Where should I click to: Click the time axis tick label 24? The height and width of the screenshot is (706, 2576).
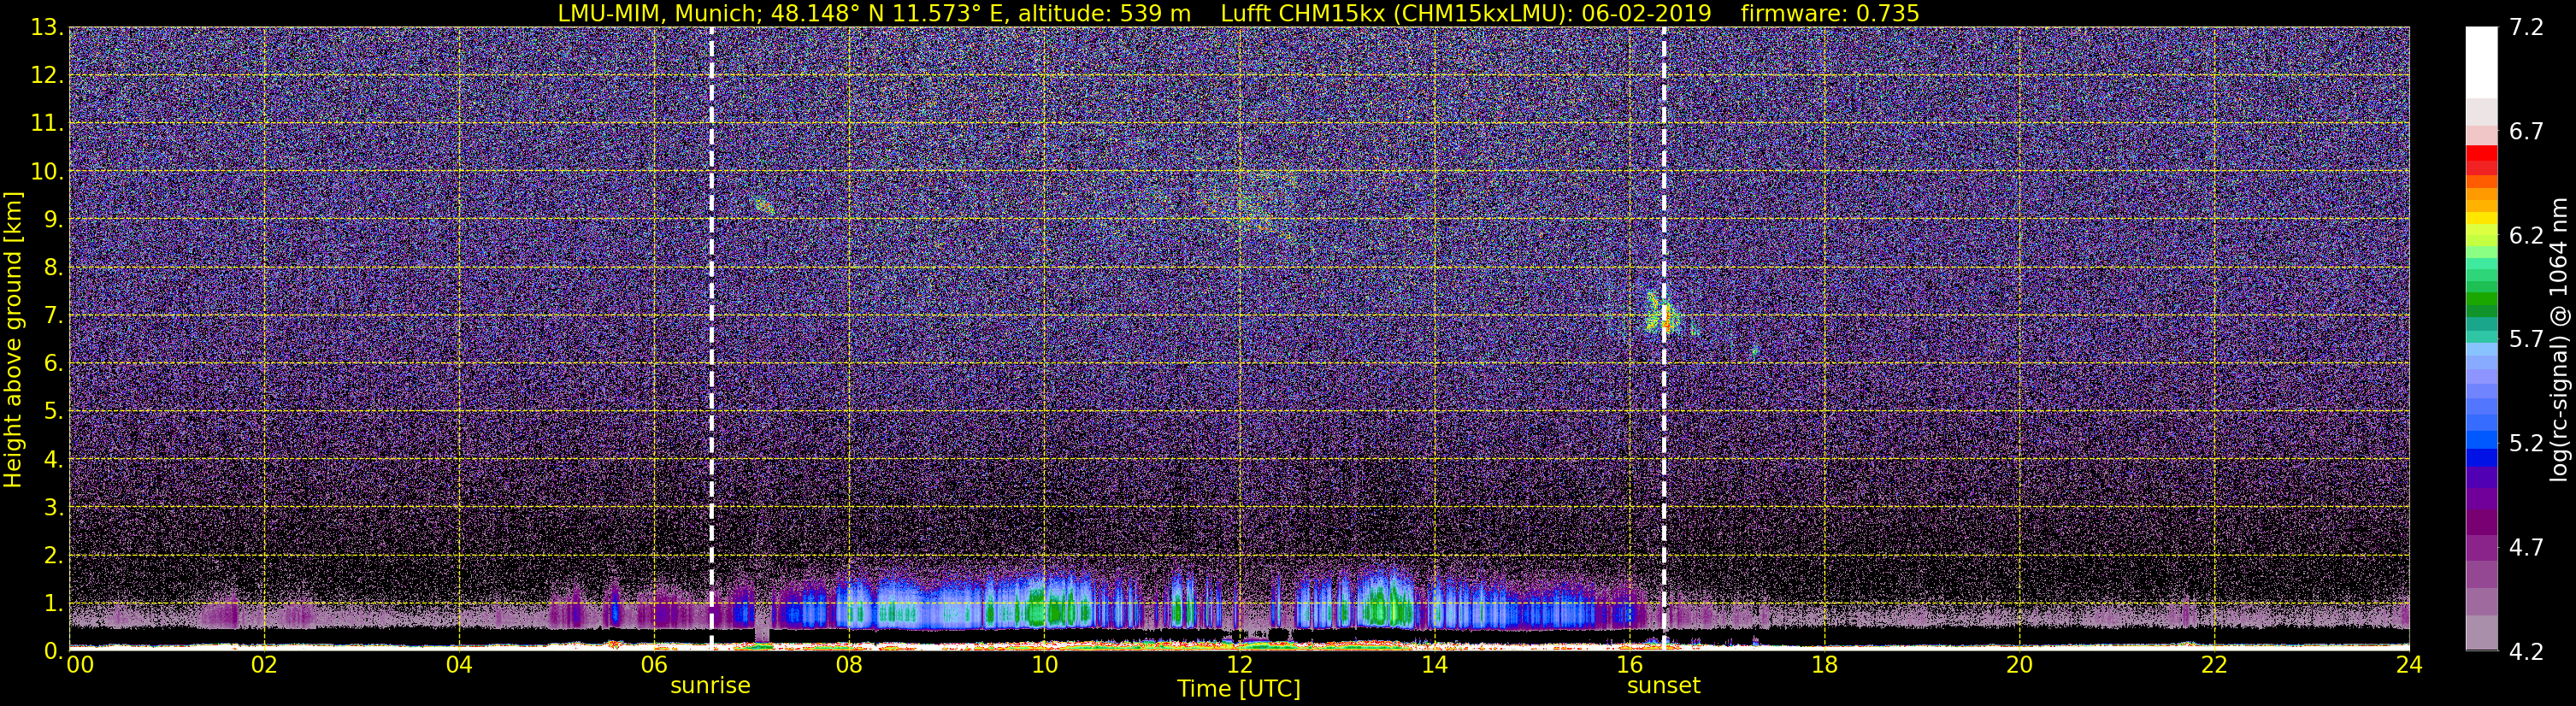pyautogui.click(x=2409, y=665)
